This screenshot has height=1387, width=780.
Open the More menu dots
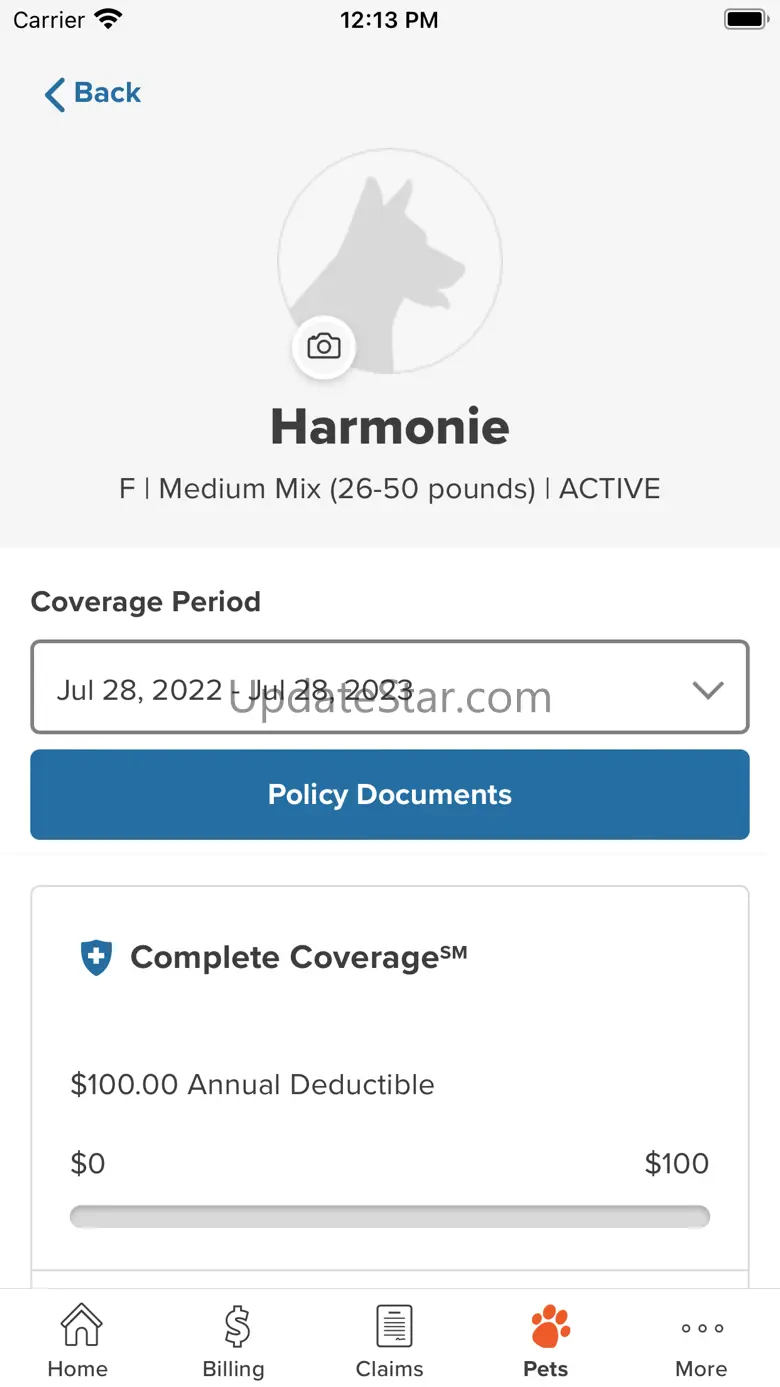pyautogui.click(x=701, y=1342)
